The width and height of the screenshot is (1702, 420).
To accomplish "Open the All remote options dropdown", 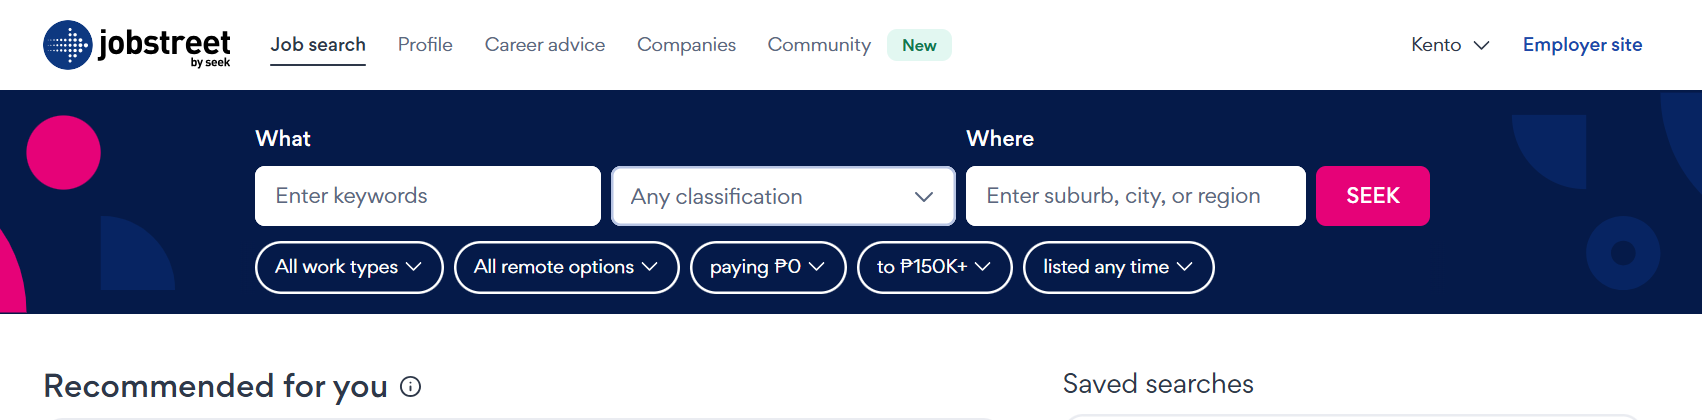I will coord(566,267).
